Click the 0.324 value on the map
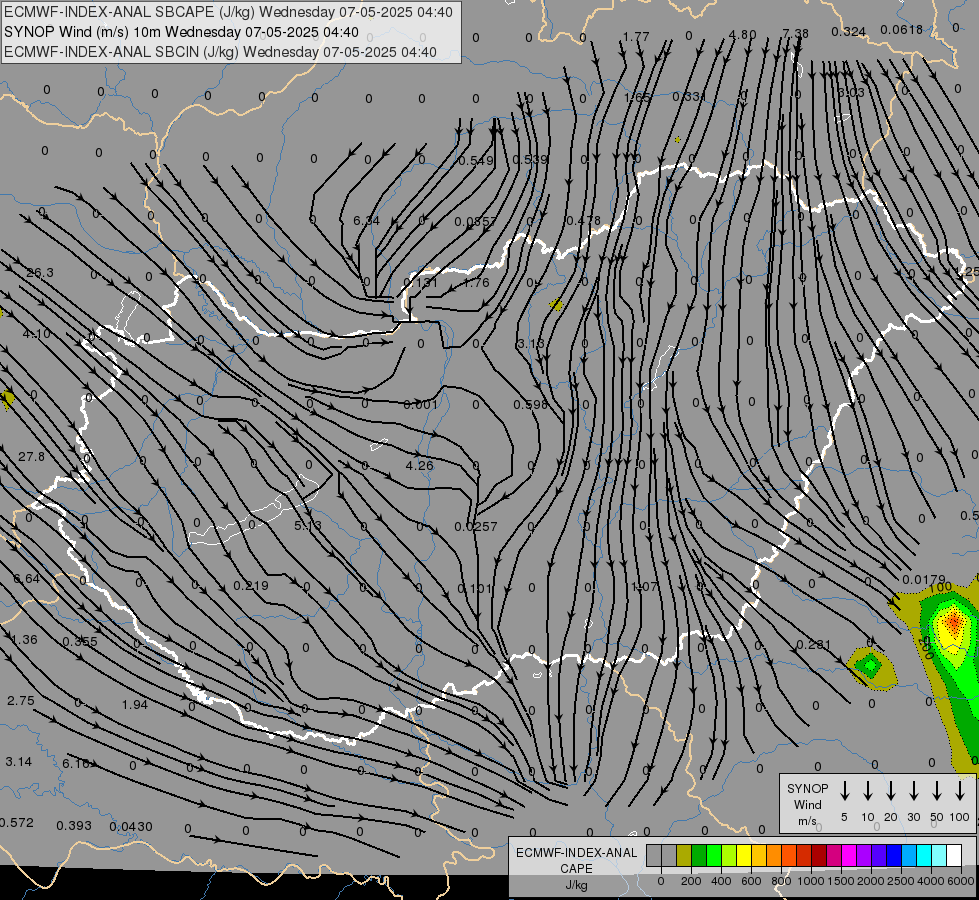 pos(849,32)
